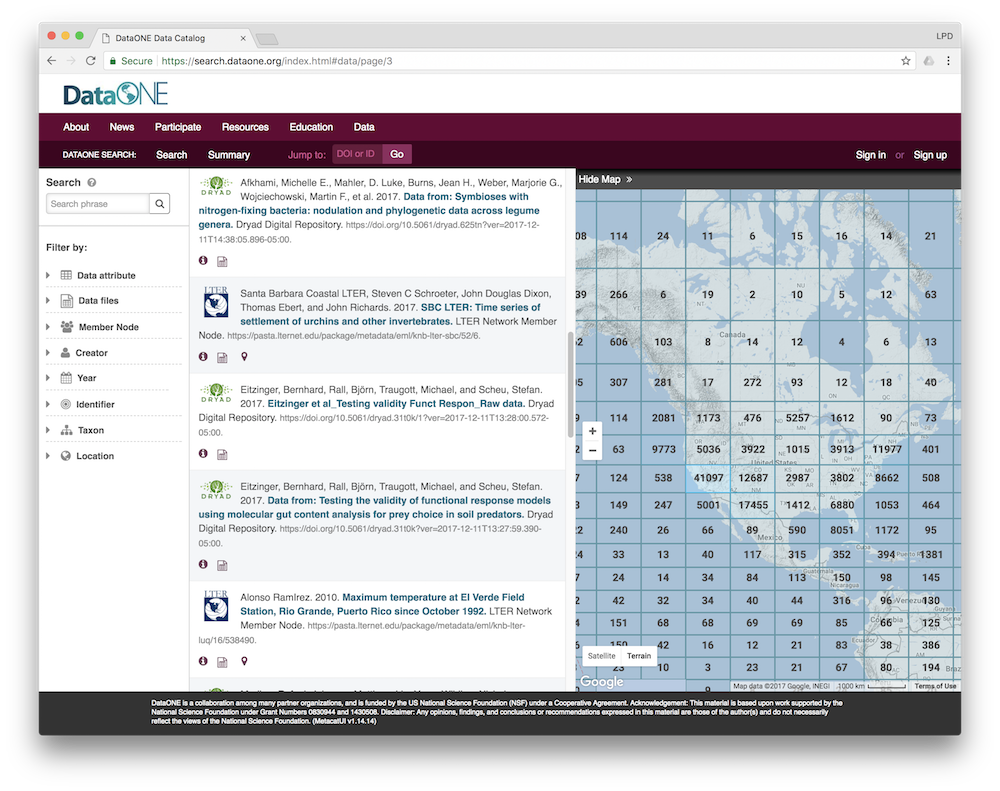The height and width of the screenshot is (791, 1000).
Task: Click the help icon beside Search heading
Action: tap(92, 183)
